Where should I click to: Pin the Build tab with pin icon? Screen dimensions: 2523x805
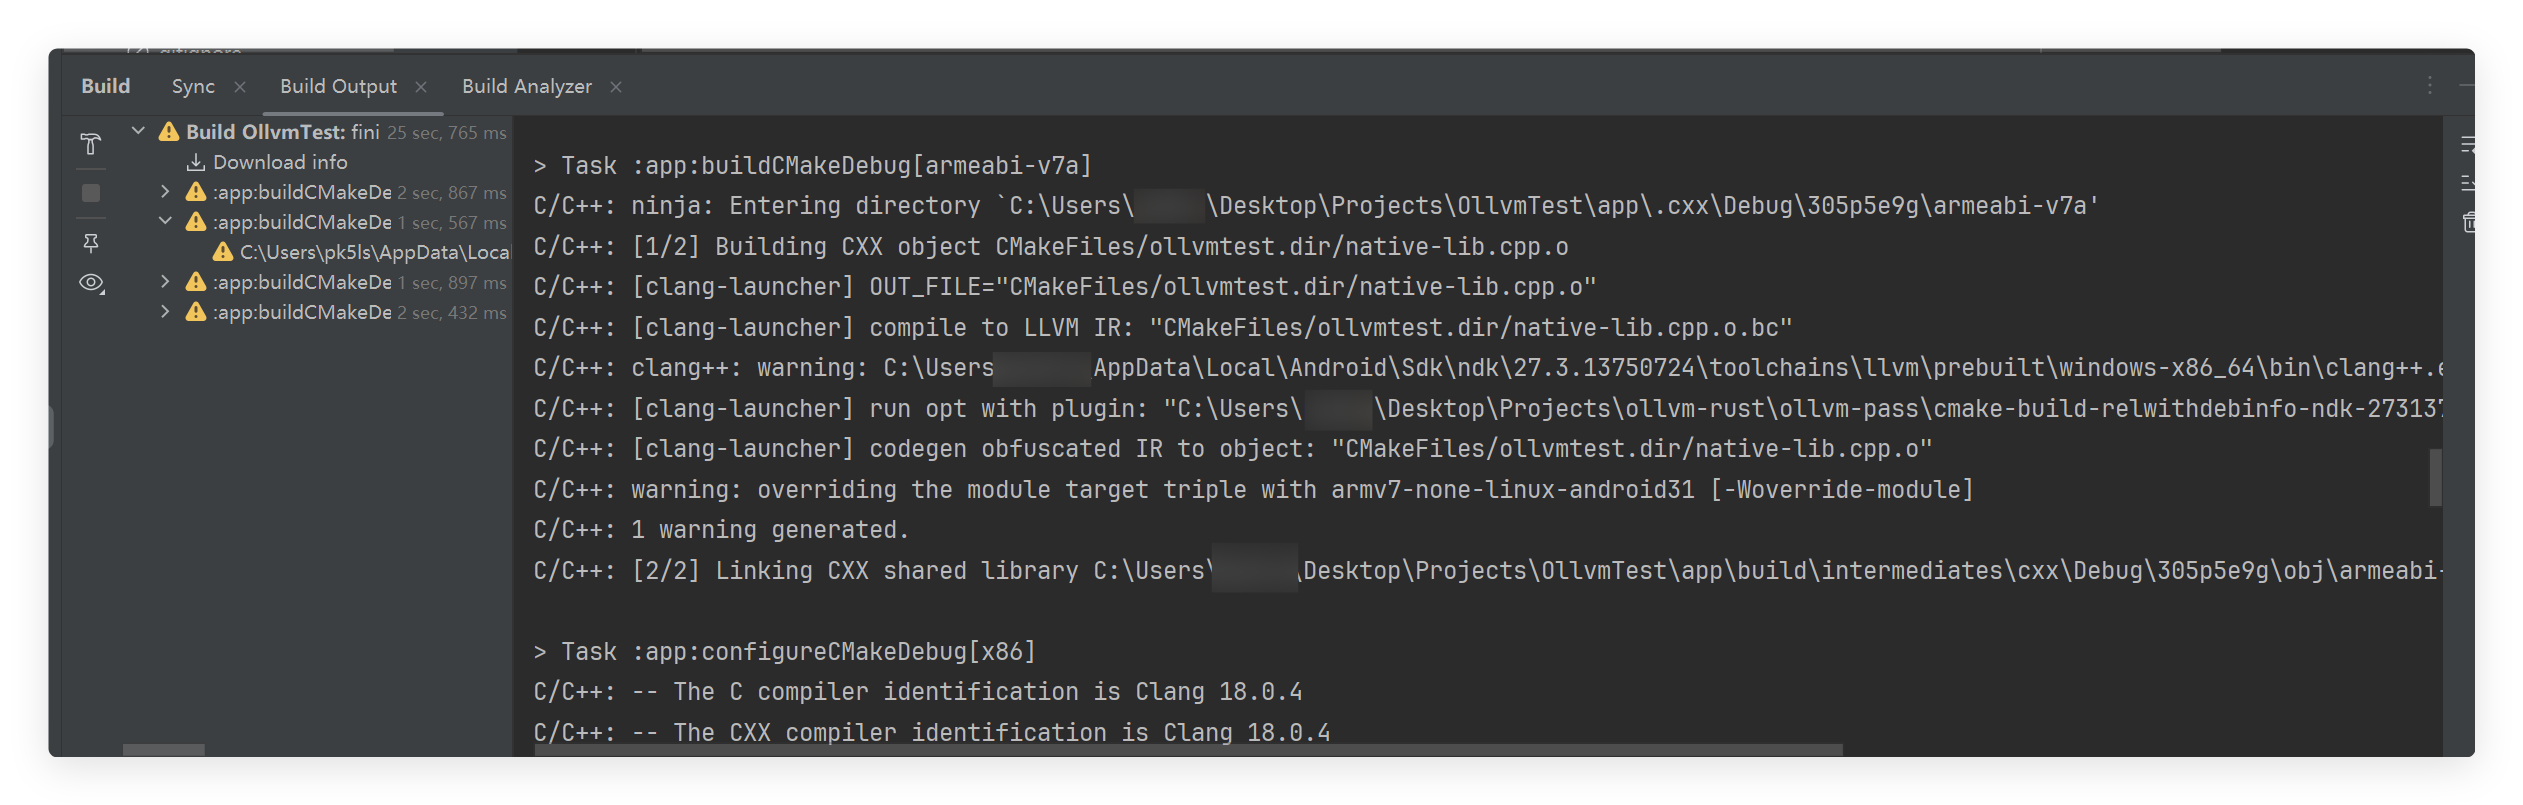point(91,242)
